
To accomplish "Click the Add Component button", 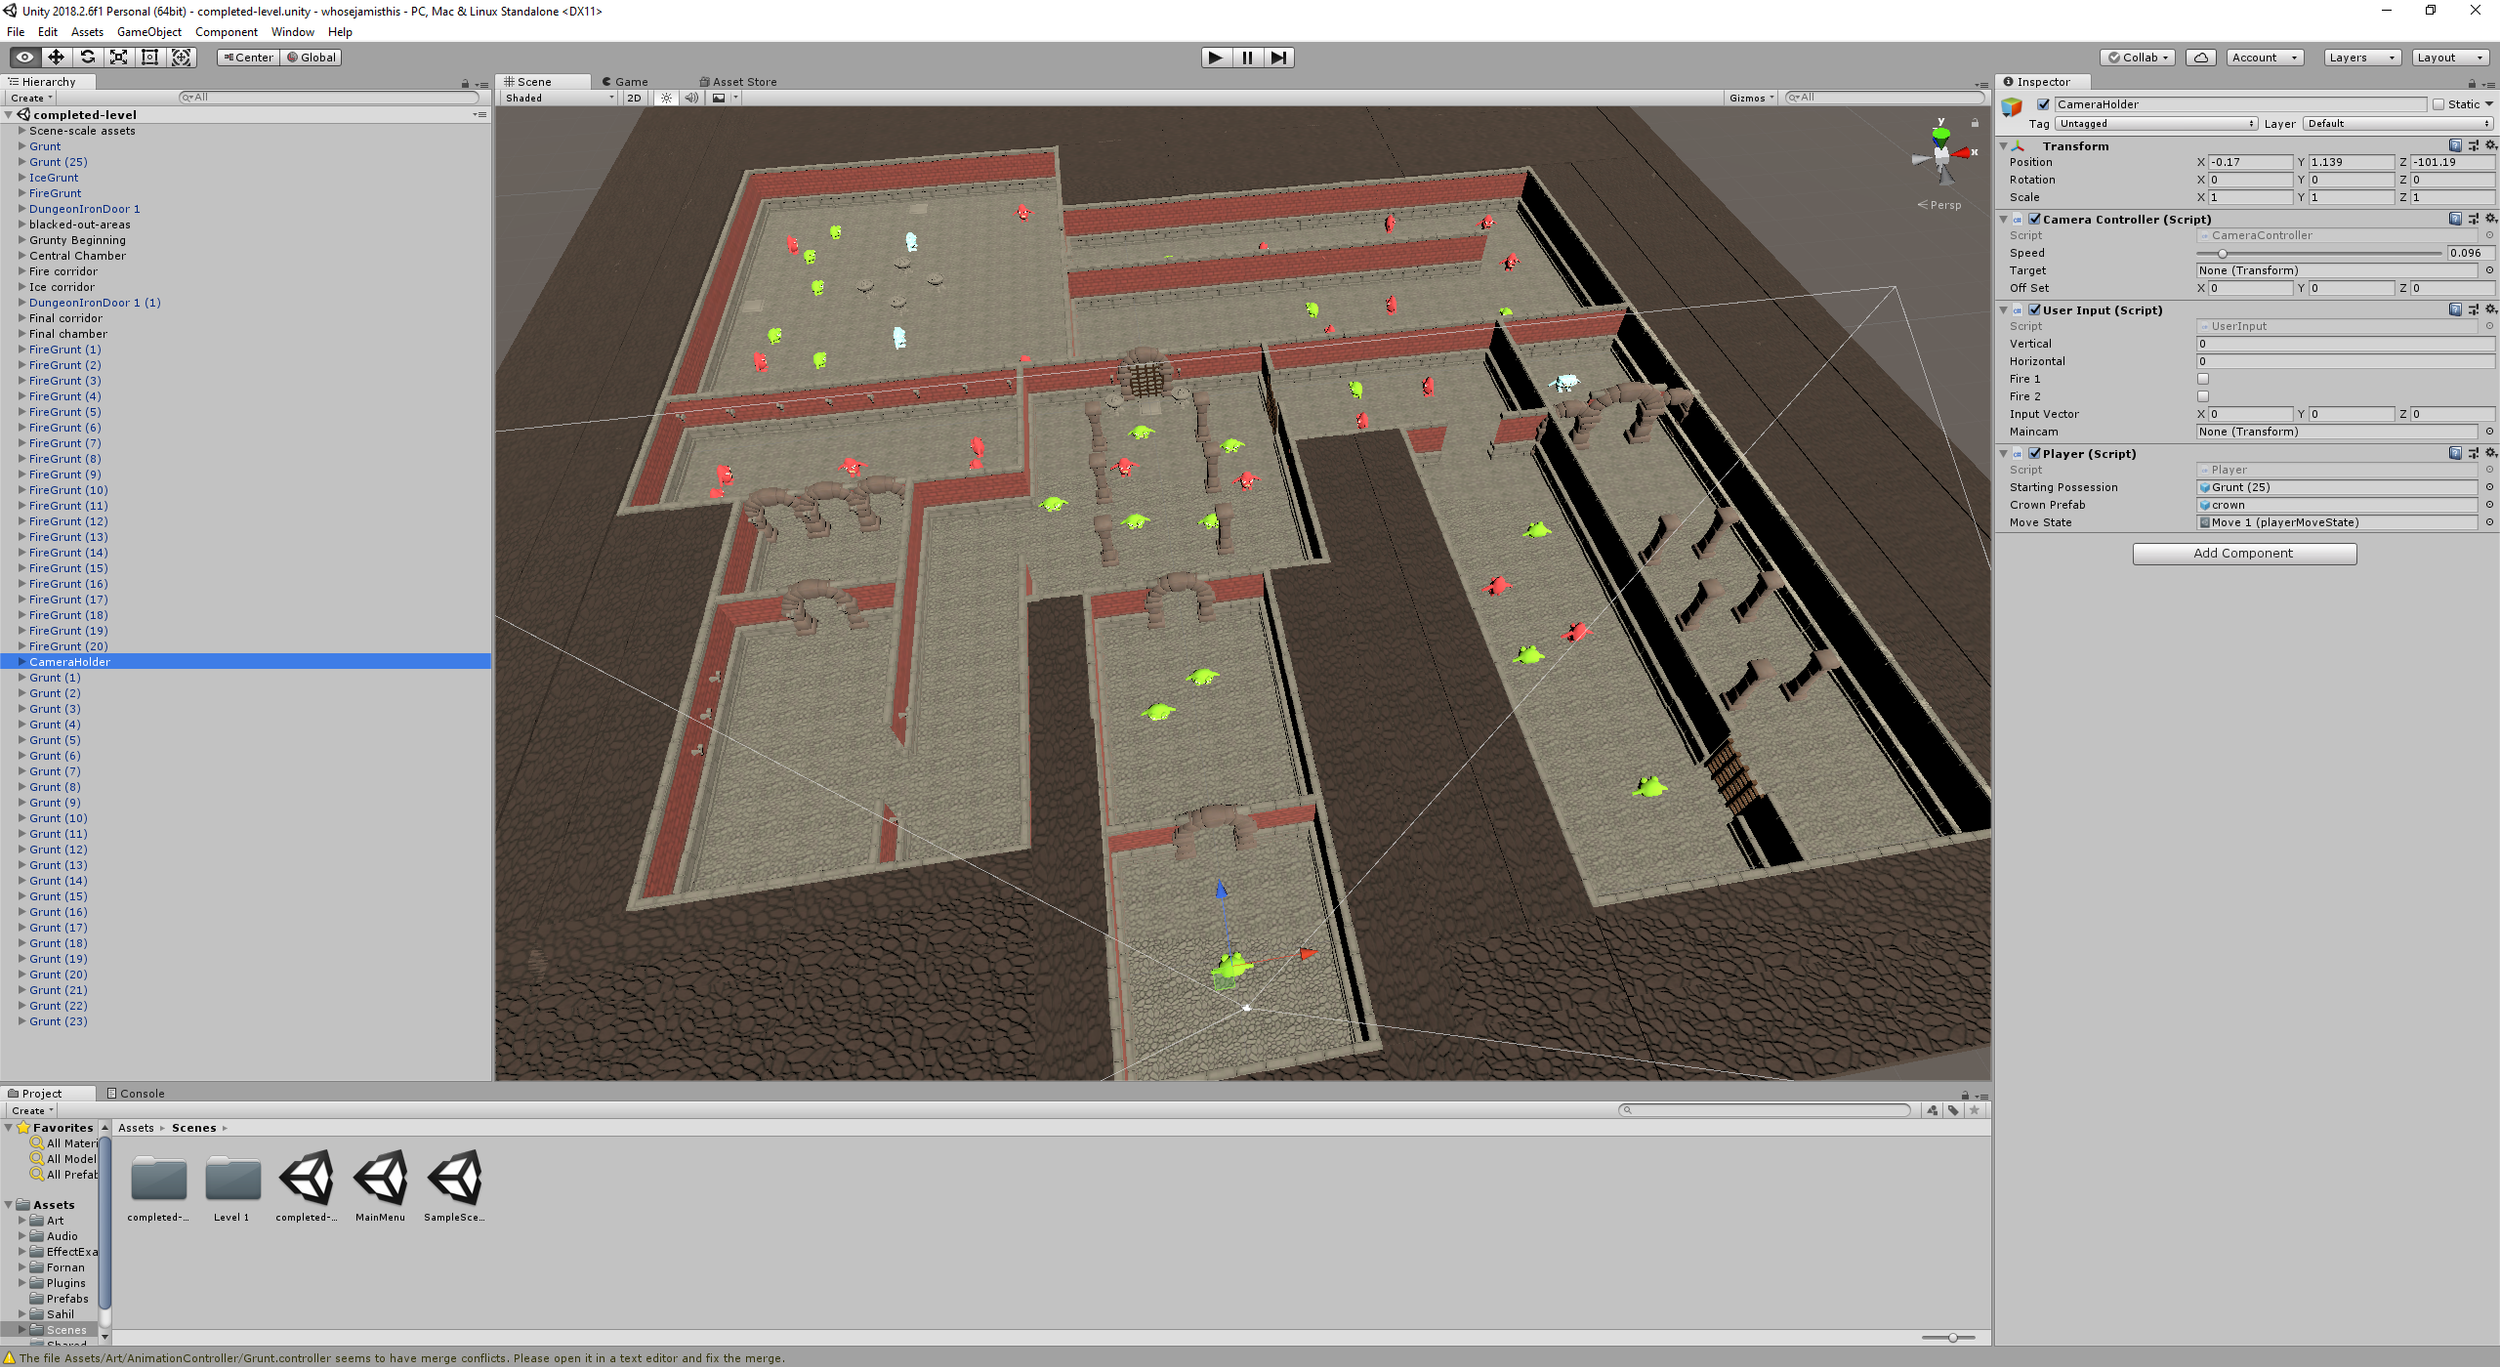I will click(x=2243, y=553).
